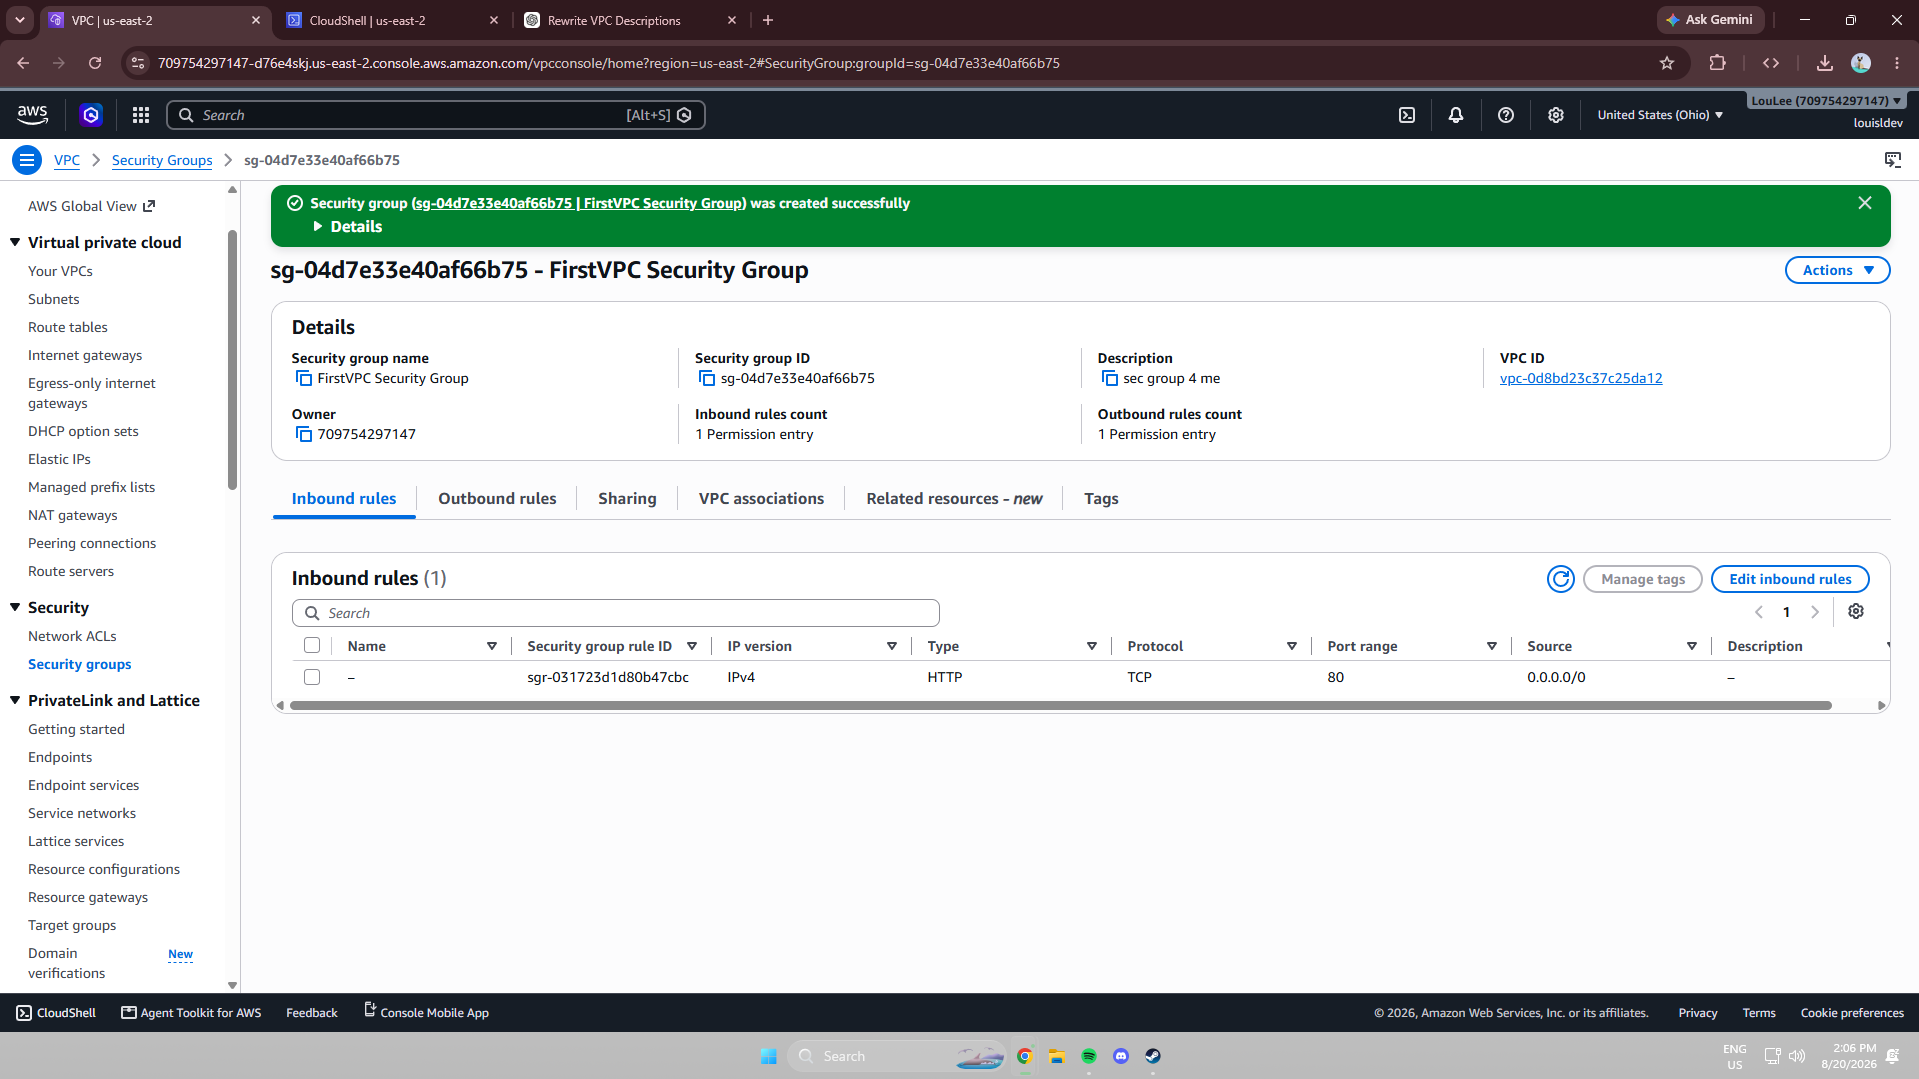Screen dimensions: 1919x1079
Task: Open the notifications bell
Action: tap(1456, 115)
